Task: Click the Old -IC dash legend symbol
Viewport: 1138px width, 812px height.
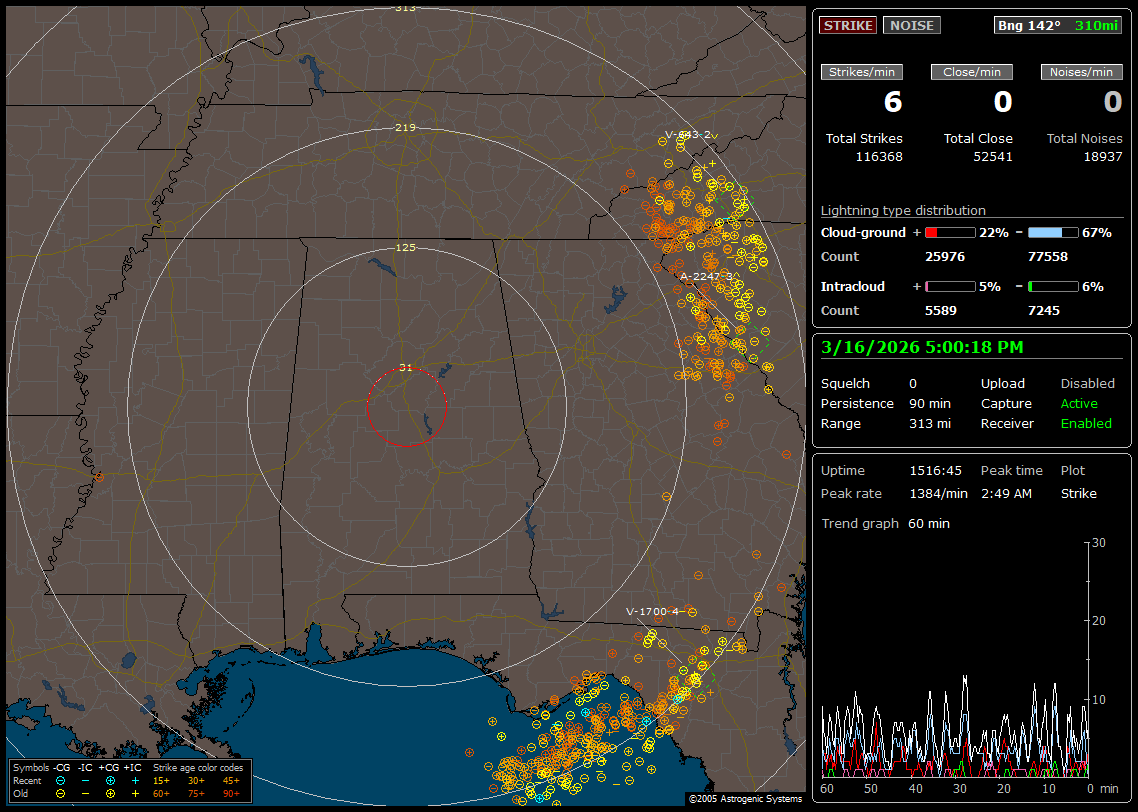Action: 85,793
